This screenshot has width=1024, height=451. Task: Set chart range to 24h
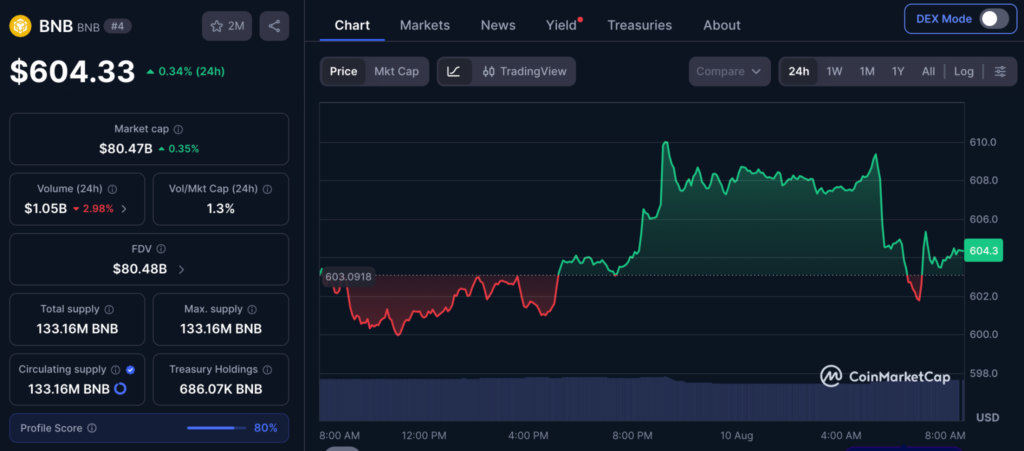(799, 72)
